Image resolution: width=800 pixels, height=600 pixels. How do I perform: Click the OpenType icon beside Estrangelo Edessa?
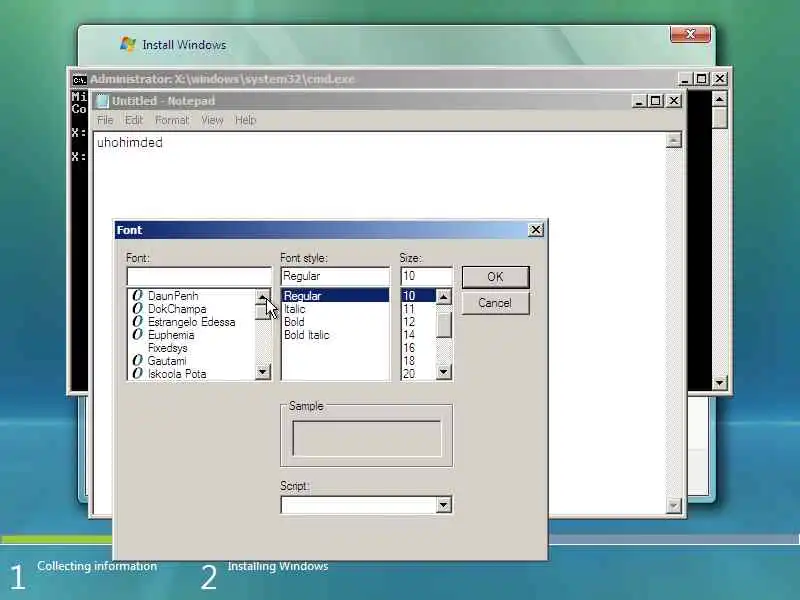[x=137, y=321]
